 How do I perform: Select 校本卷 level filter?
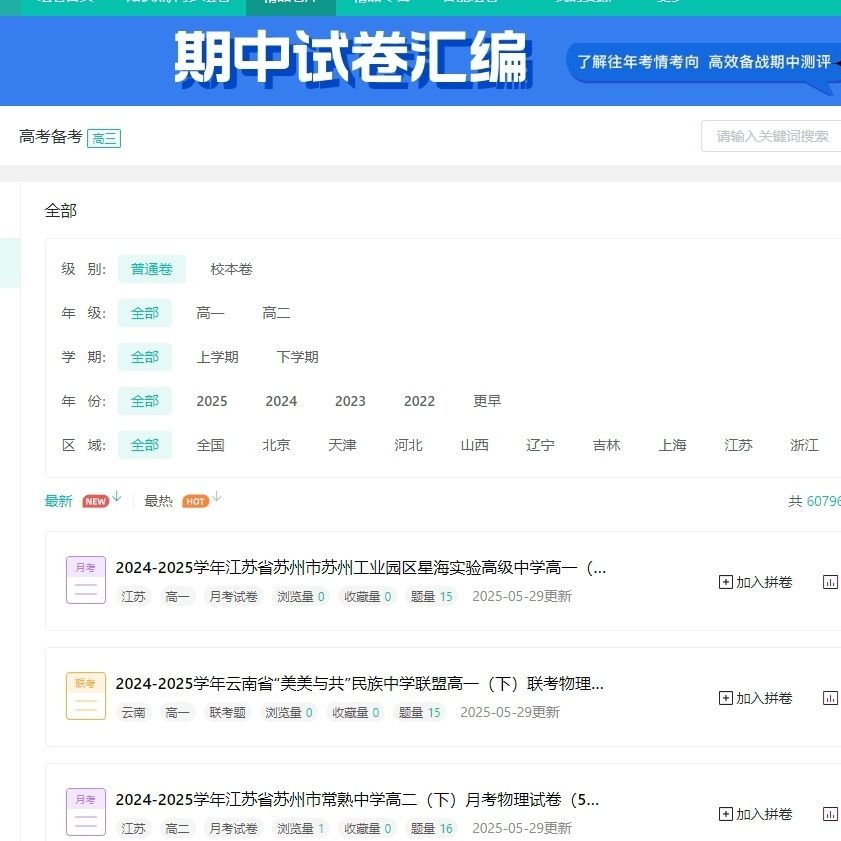coord(232,269)
